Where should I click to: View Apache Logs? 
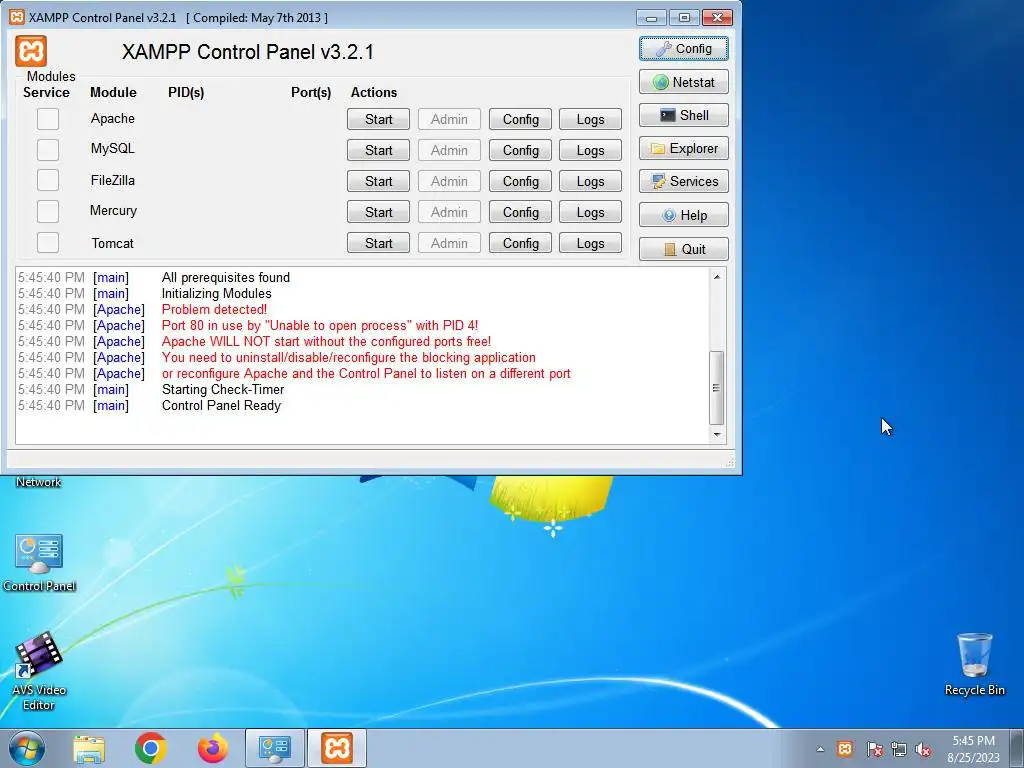590,120
